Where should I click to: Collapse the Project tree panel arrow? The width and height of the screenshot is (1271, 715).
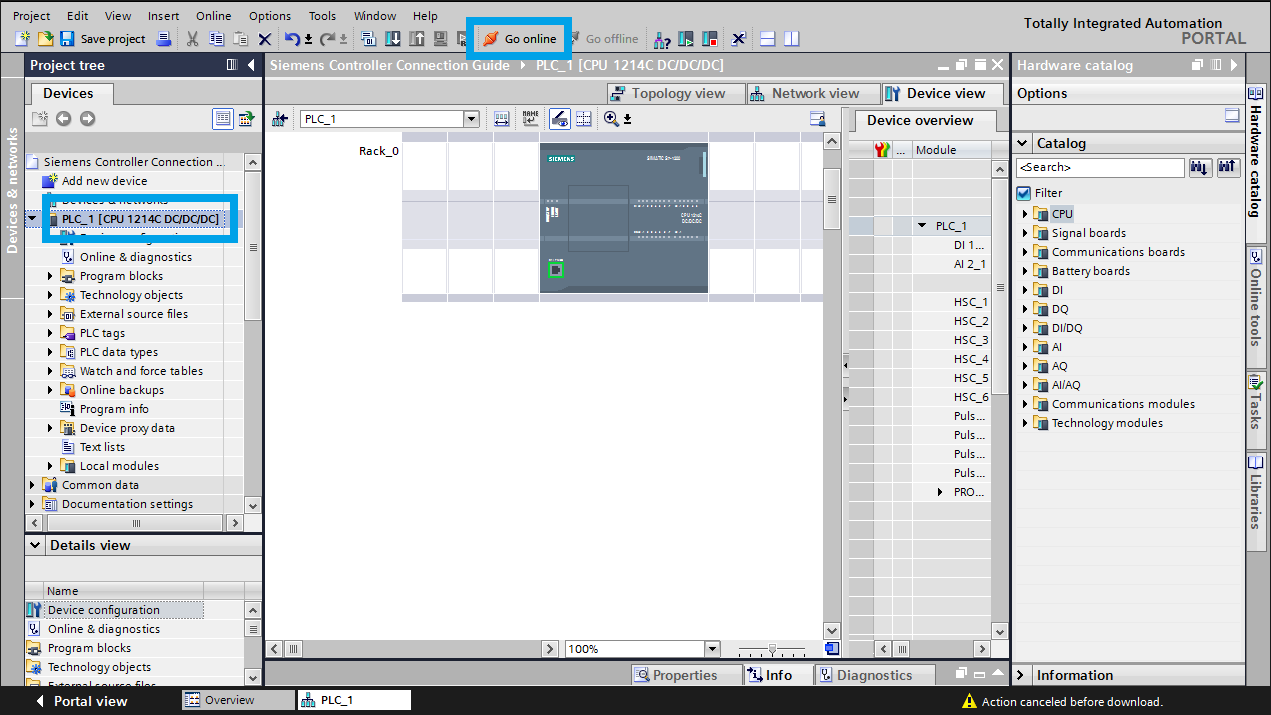pos(252,65)
